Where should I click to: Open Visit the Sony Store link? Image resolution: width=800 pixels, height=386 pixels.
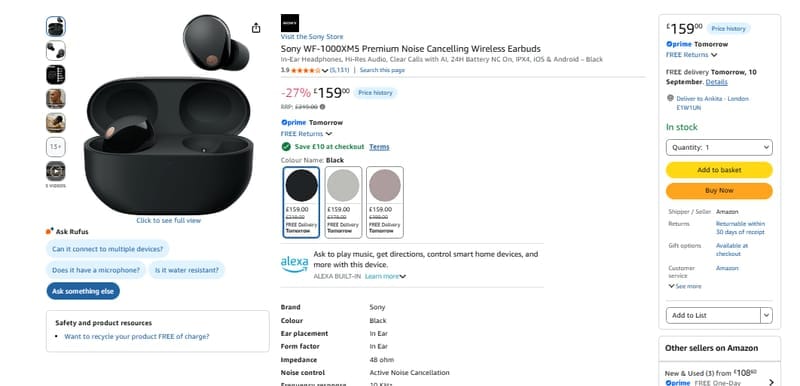pyautogui.click(x=312, y=37)
